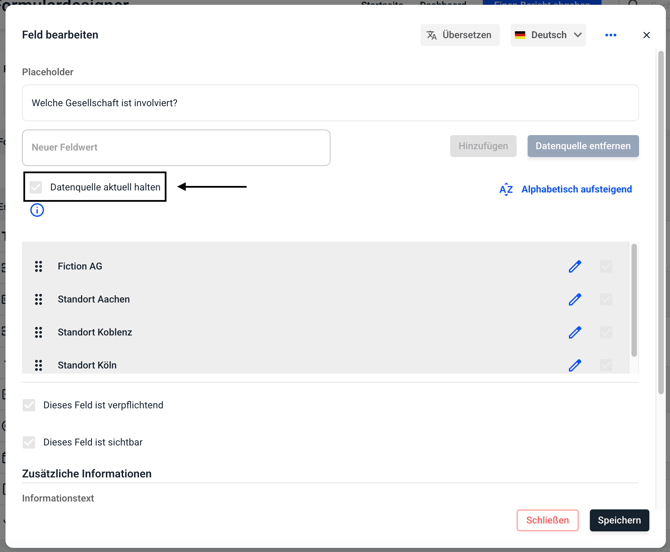Toggle Dieses Feld ist verpflichtend checkbox

(x=29, y=405)
